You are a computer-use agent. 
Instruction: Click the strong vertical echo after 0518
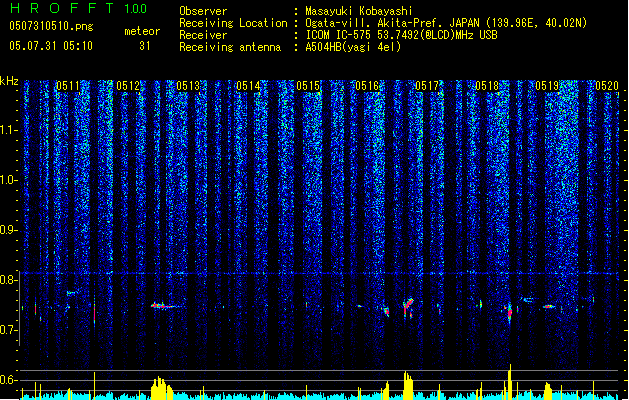pyautogui.click(x=509, y=312)
